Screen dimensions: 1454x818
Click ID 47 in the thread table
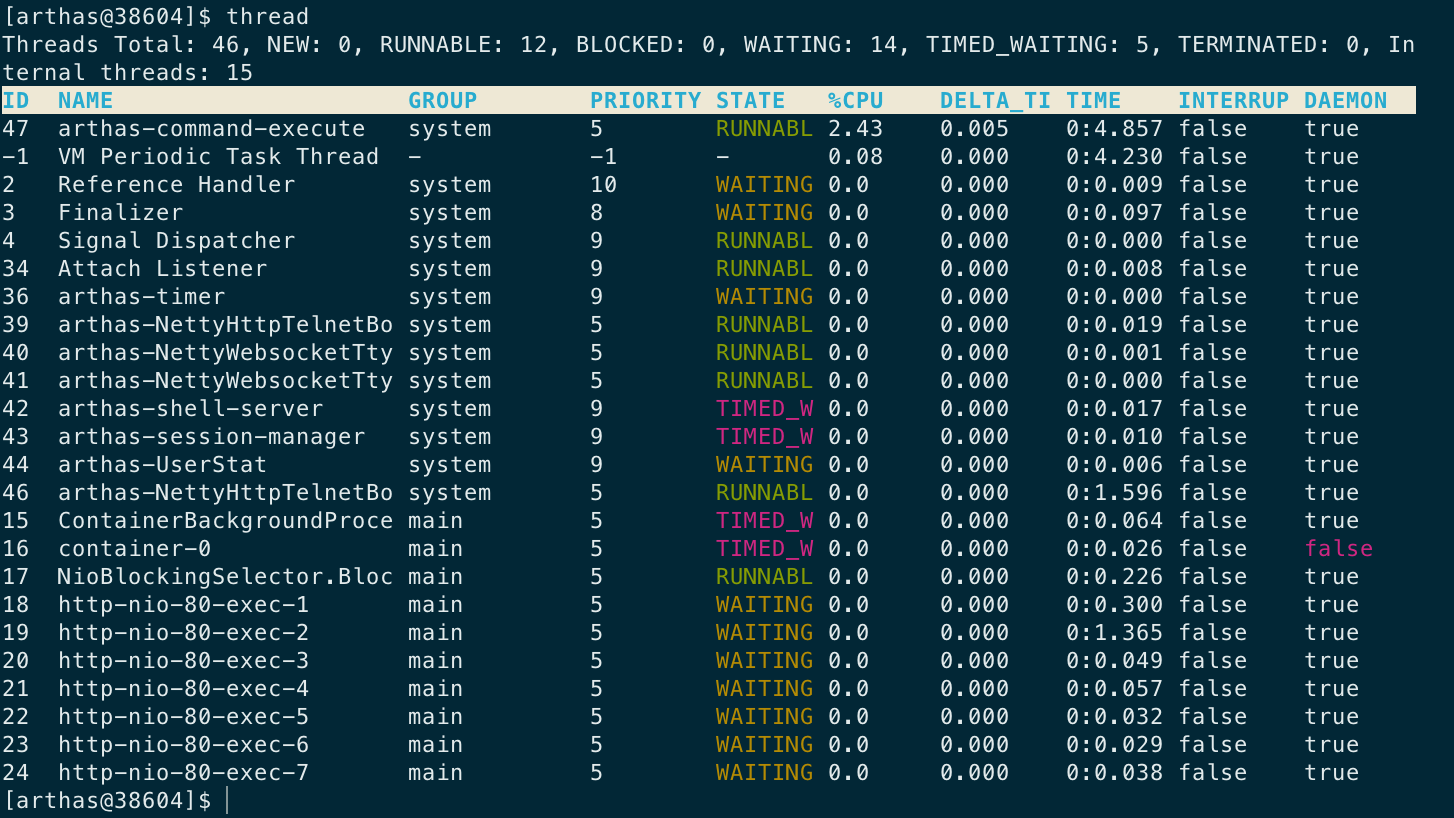(x=16, y=129)
